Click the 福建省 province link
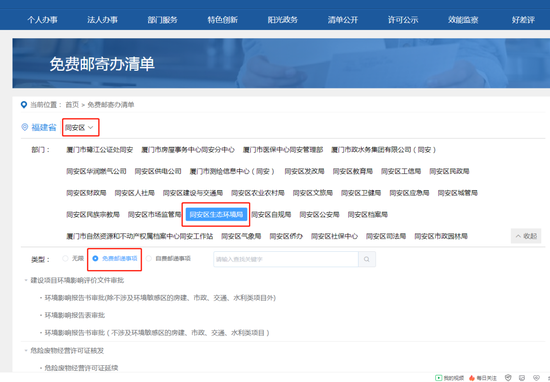 (44, 127)
